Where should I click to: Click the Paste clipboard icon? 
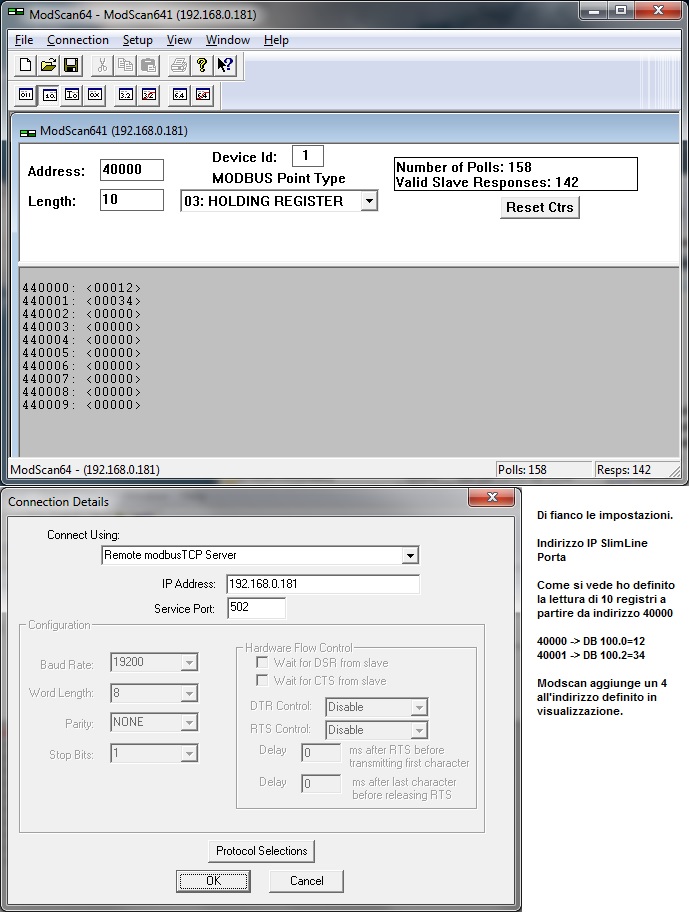click(148, 65)
